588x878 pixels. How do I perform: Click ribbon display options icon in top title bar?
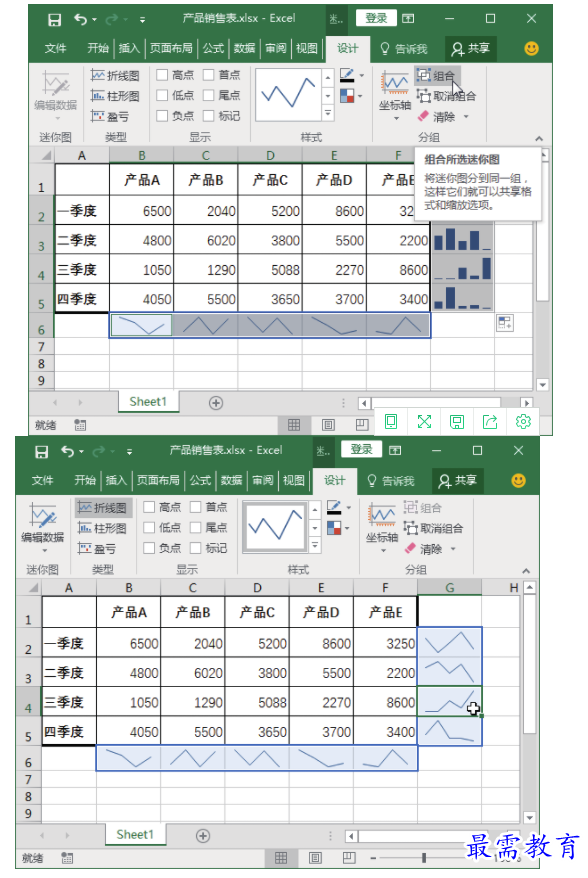[x=408, y=19]
